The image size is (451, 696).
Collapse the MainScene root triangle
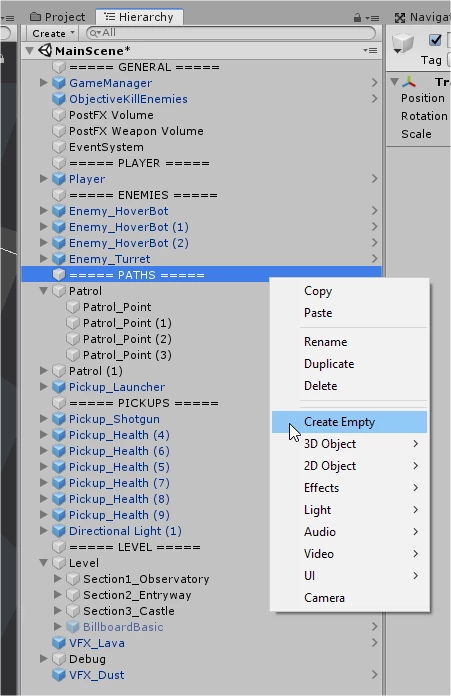[30, 51]
